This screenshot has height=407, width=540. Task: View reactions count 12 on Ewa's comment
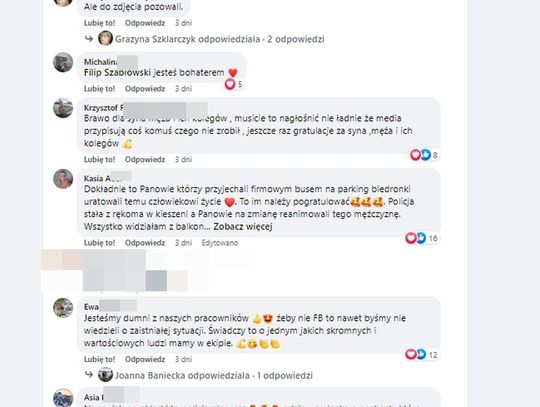[x=422, y=354]
